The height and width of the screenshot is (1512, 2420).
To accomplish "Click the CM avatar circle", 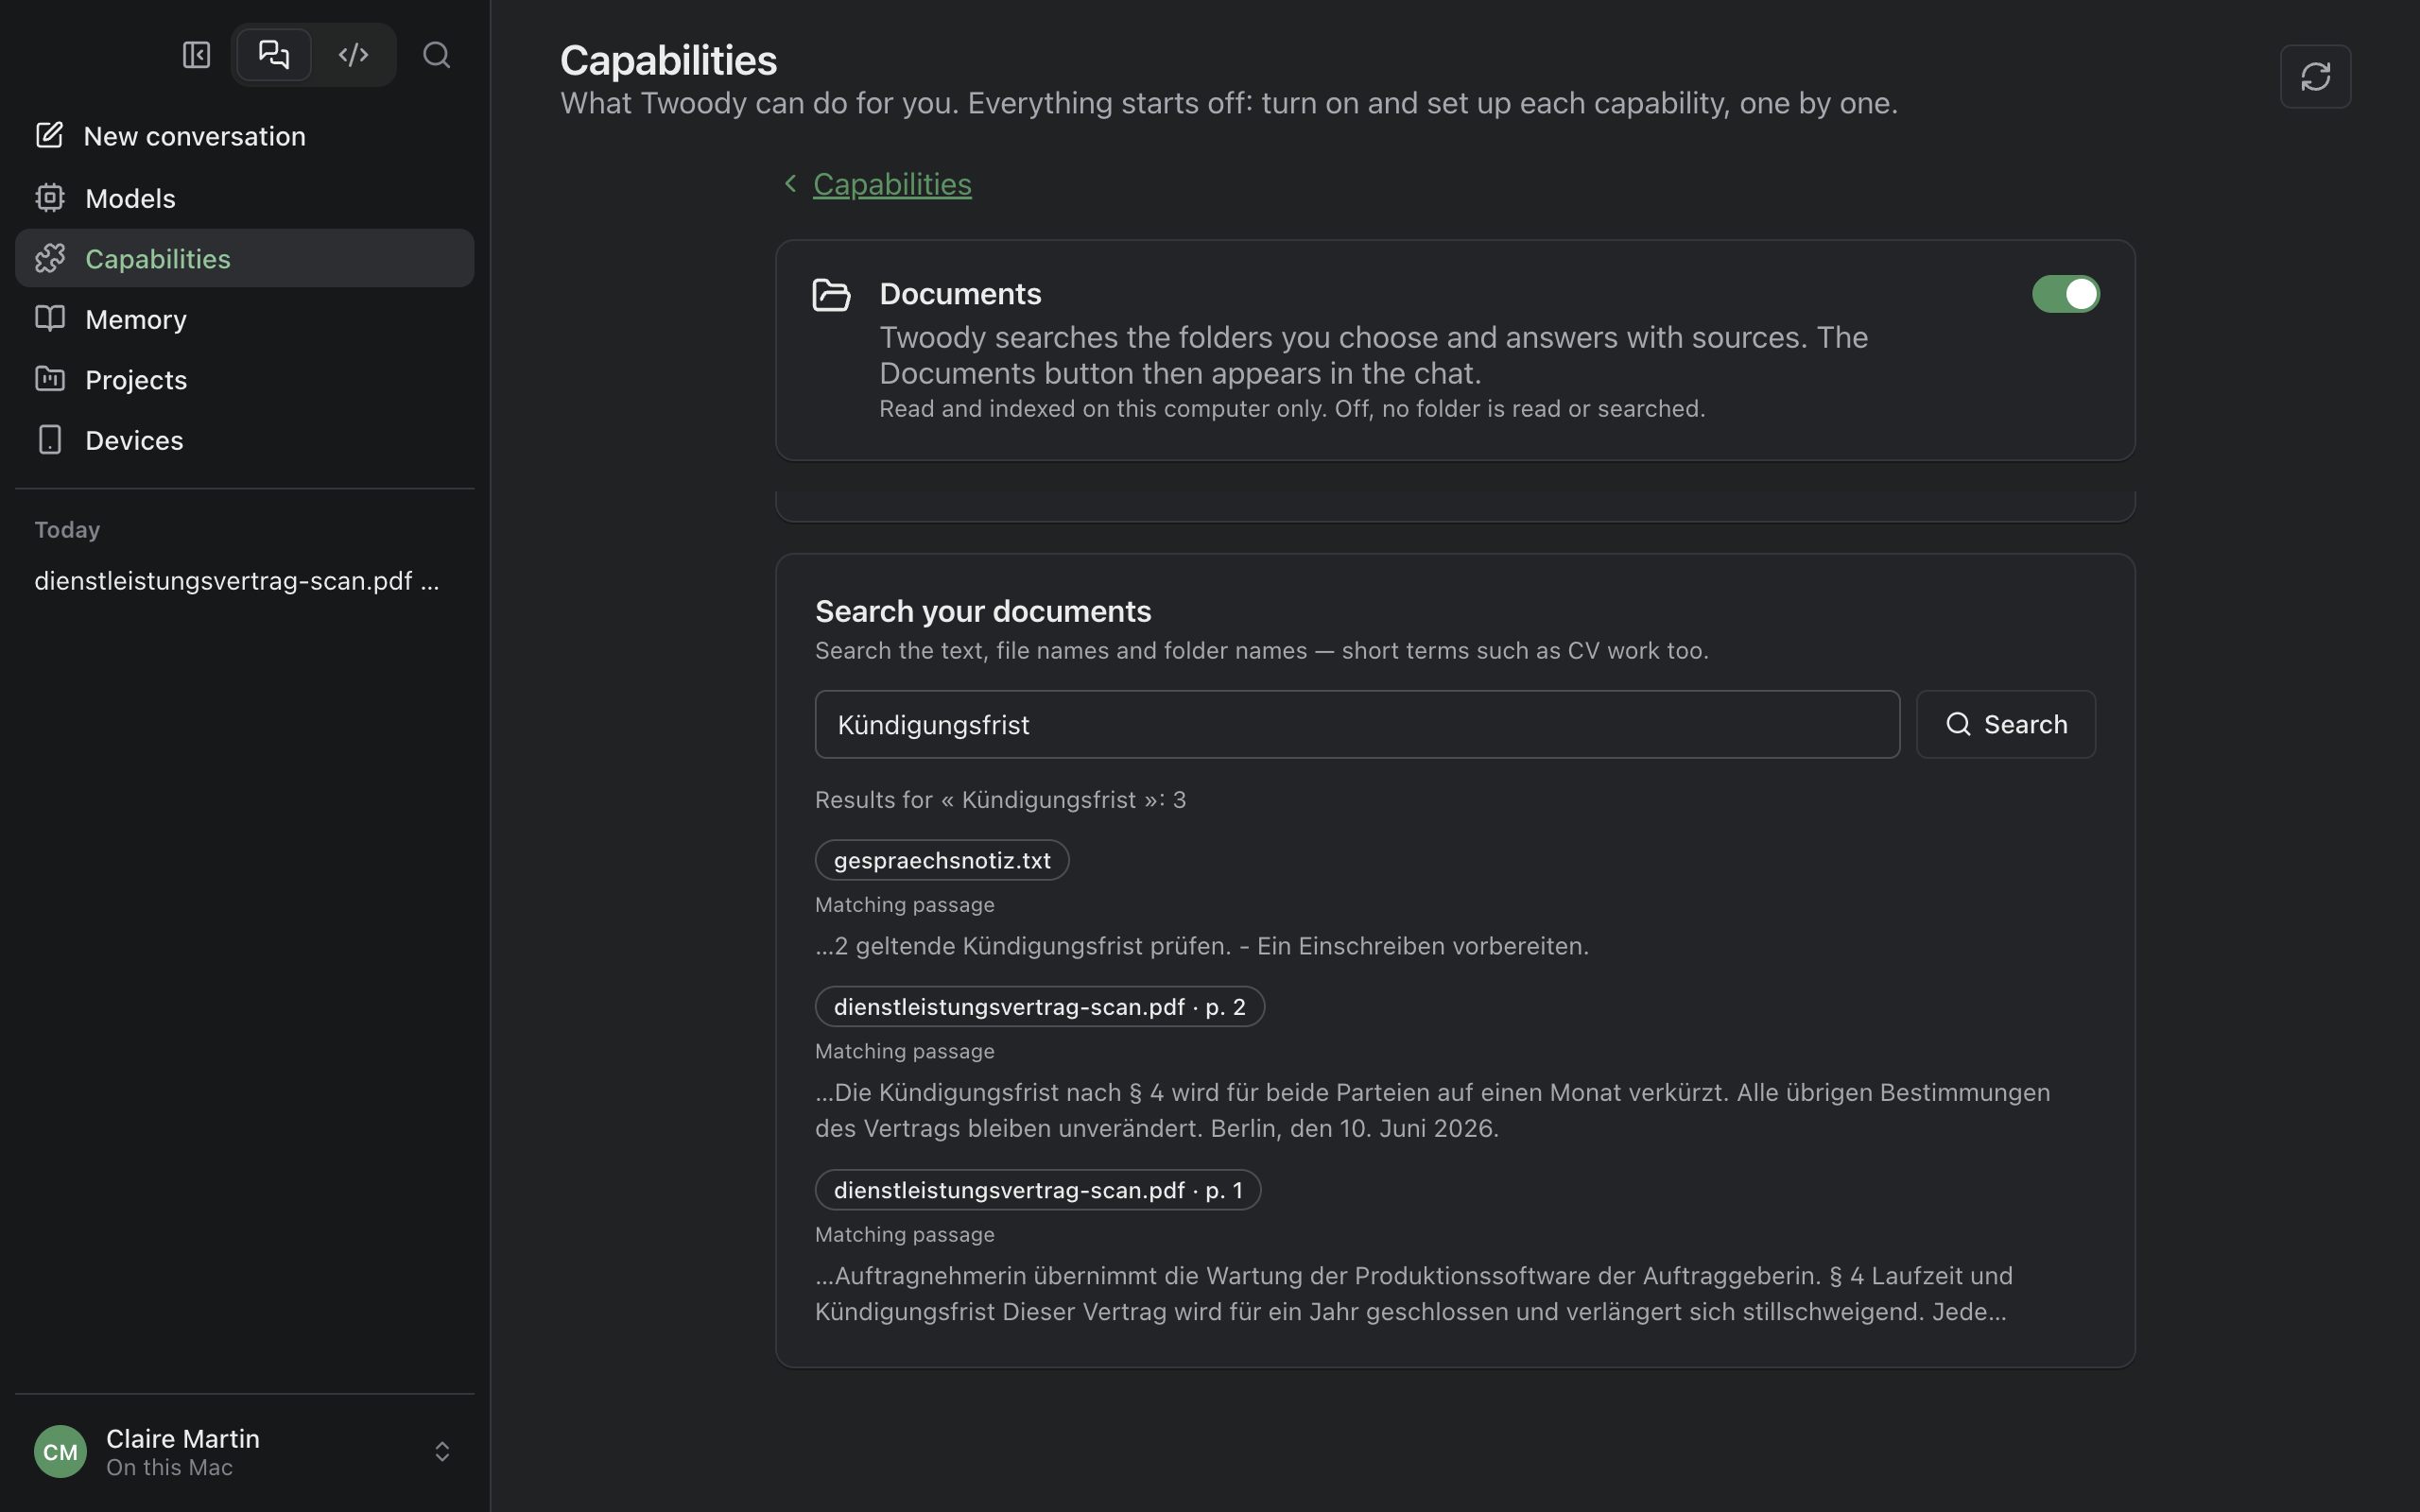I will pos(60,1451).
